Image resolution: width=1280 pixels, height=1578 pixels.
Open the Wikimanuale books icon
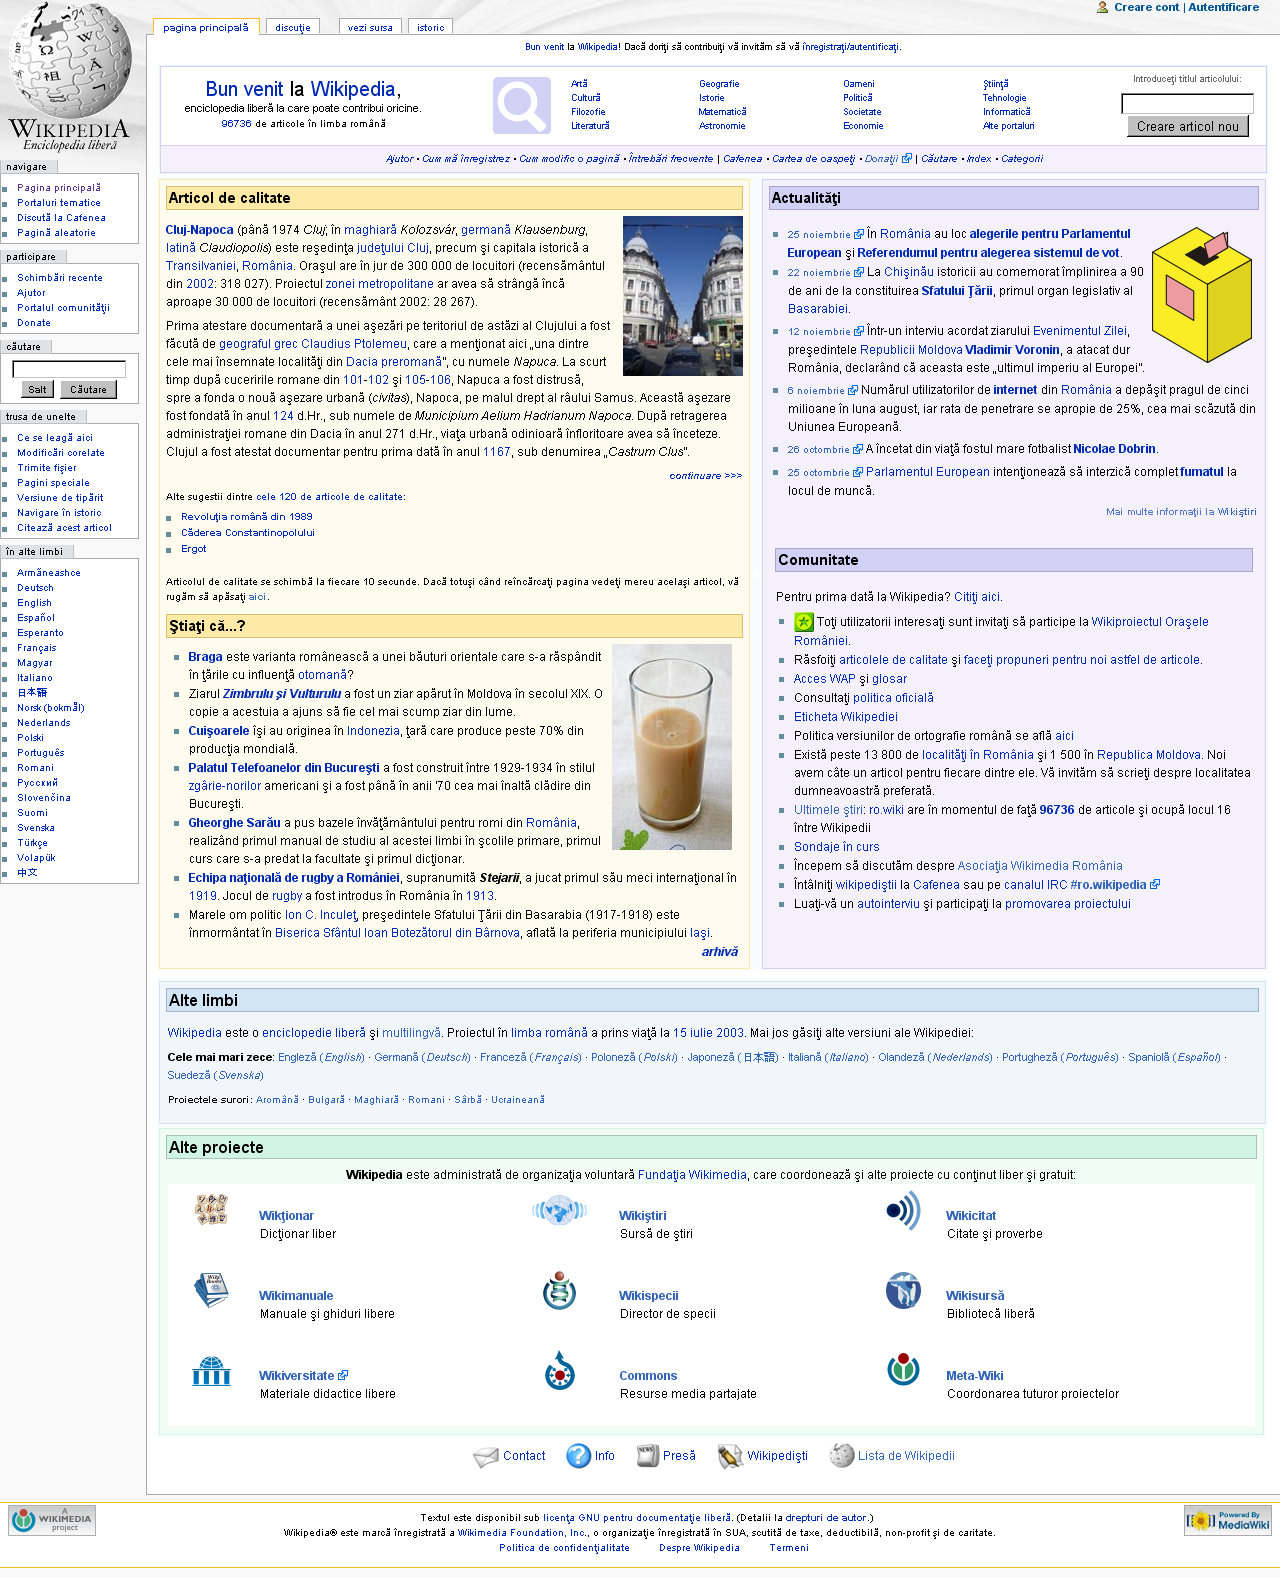[212, 1290]
